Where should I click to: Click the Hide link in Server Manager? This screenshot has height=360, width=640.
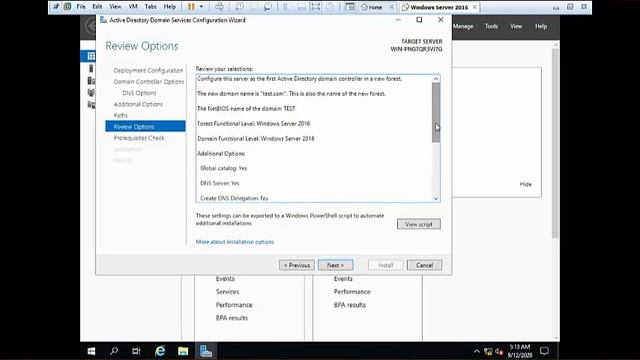[526, 184]
